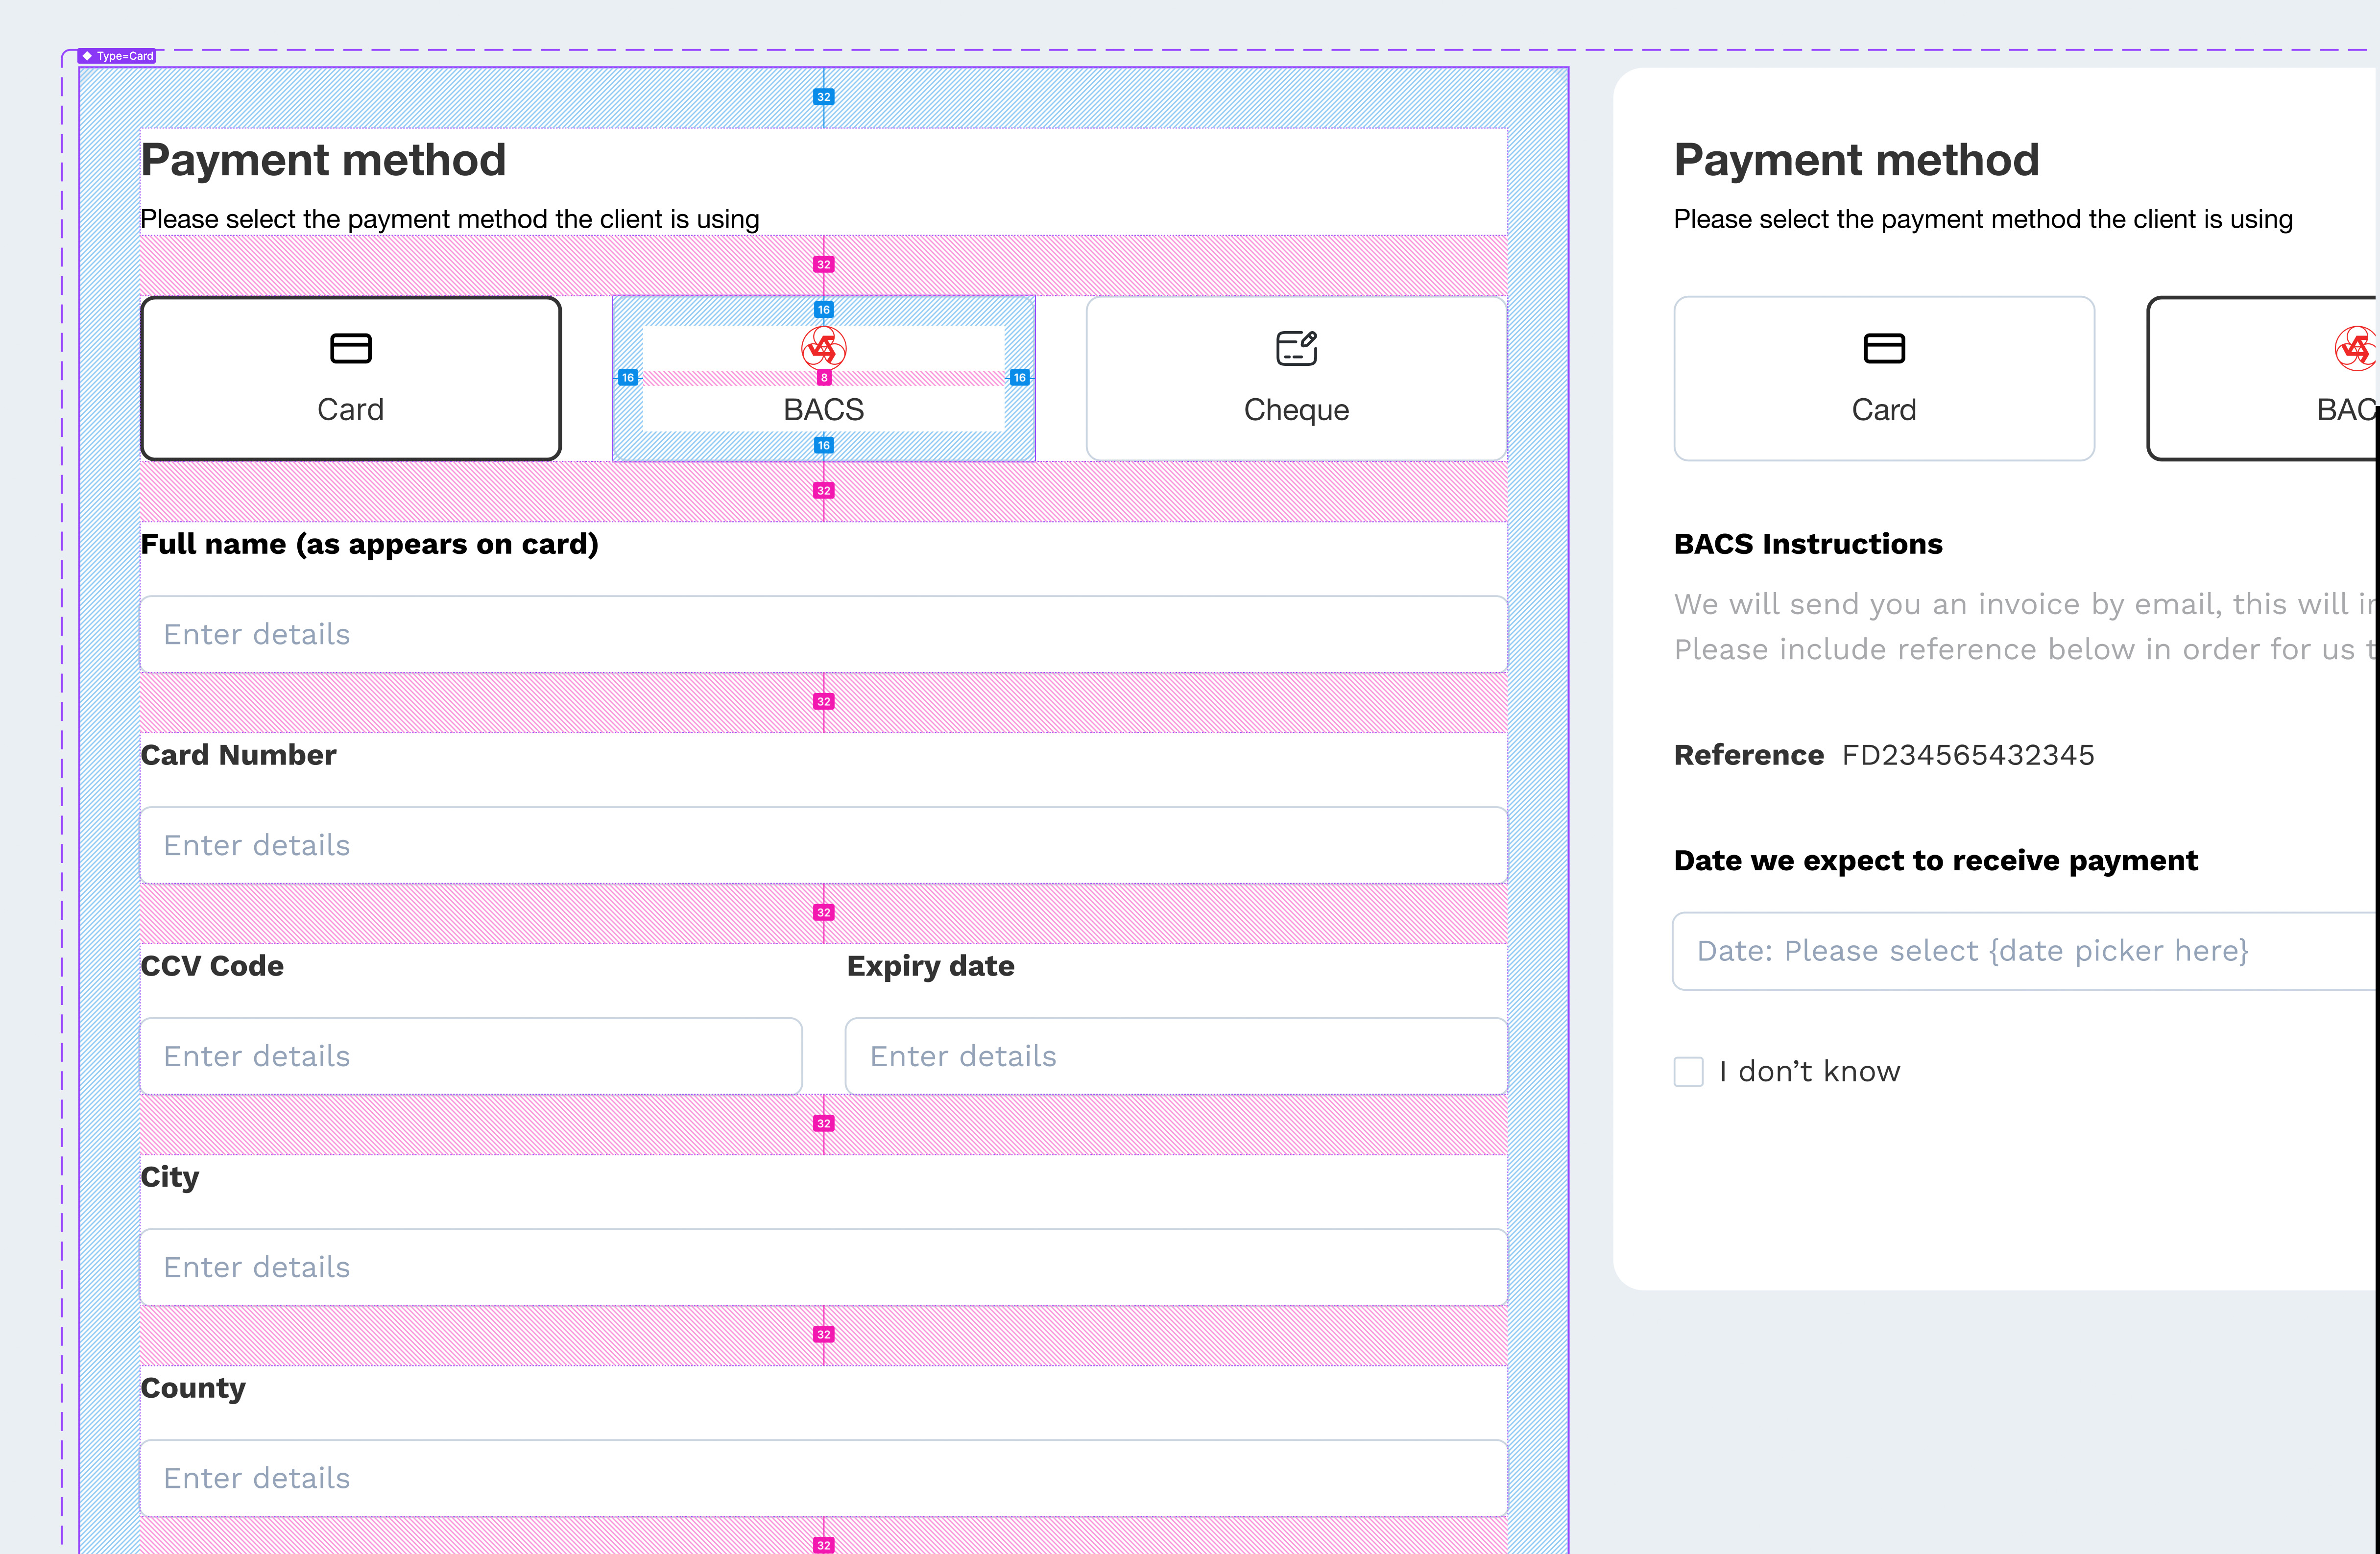Click left frame subtitle about payment method
The width and height of the screenshot is (2380, 1554).
pyautogui.click(x=450, y=219)
